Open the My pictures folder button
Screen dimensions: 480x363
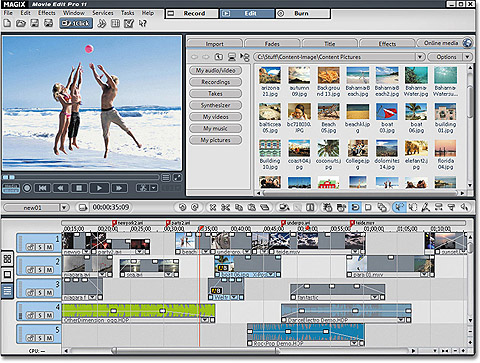coord(215,140)
